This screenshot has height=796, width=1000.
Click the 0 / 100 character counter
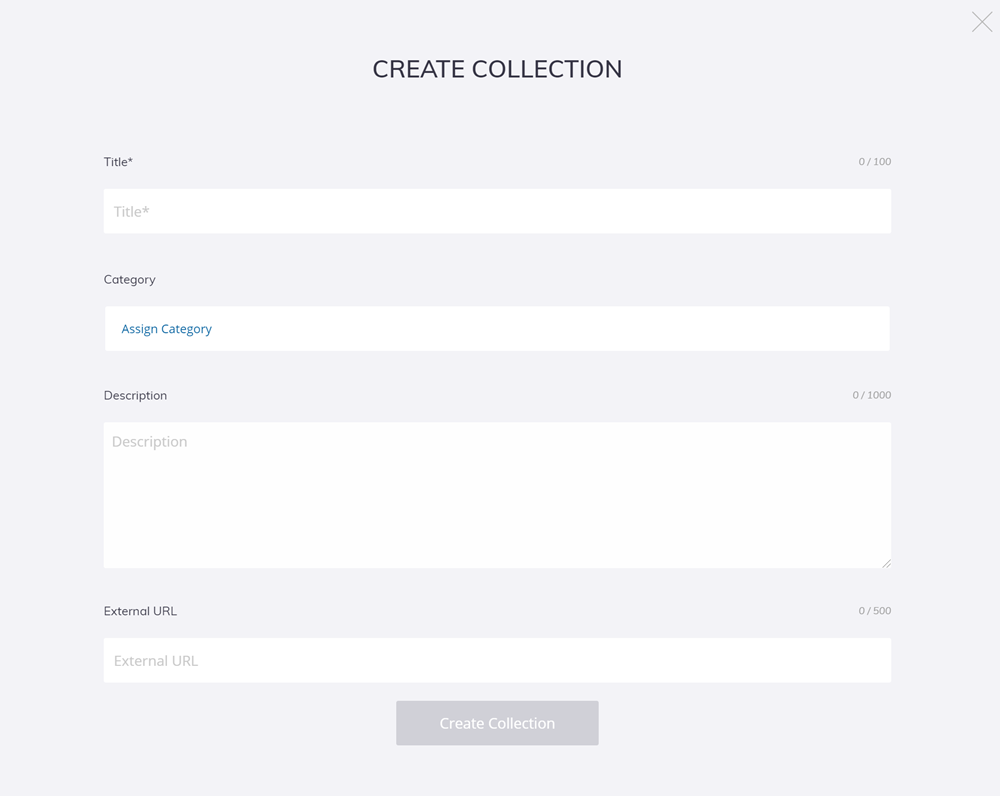pyautogui.click(x=874, y=161)
